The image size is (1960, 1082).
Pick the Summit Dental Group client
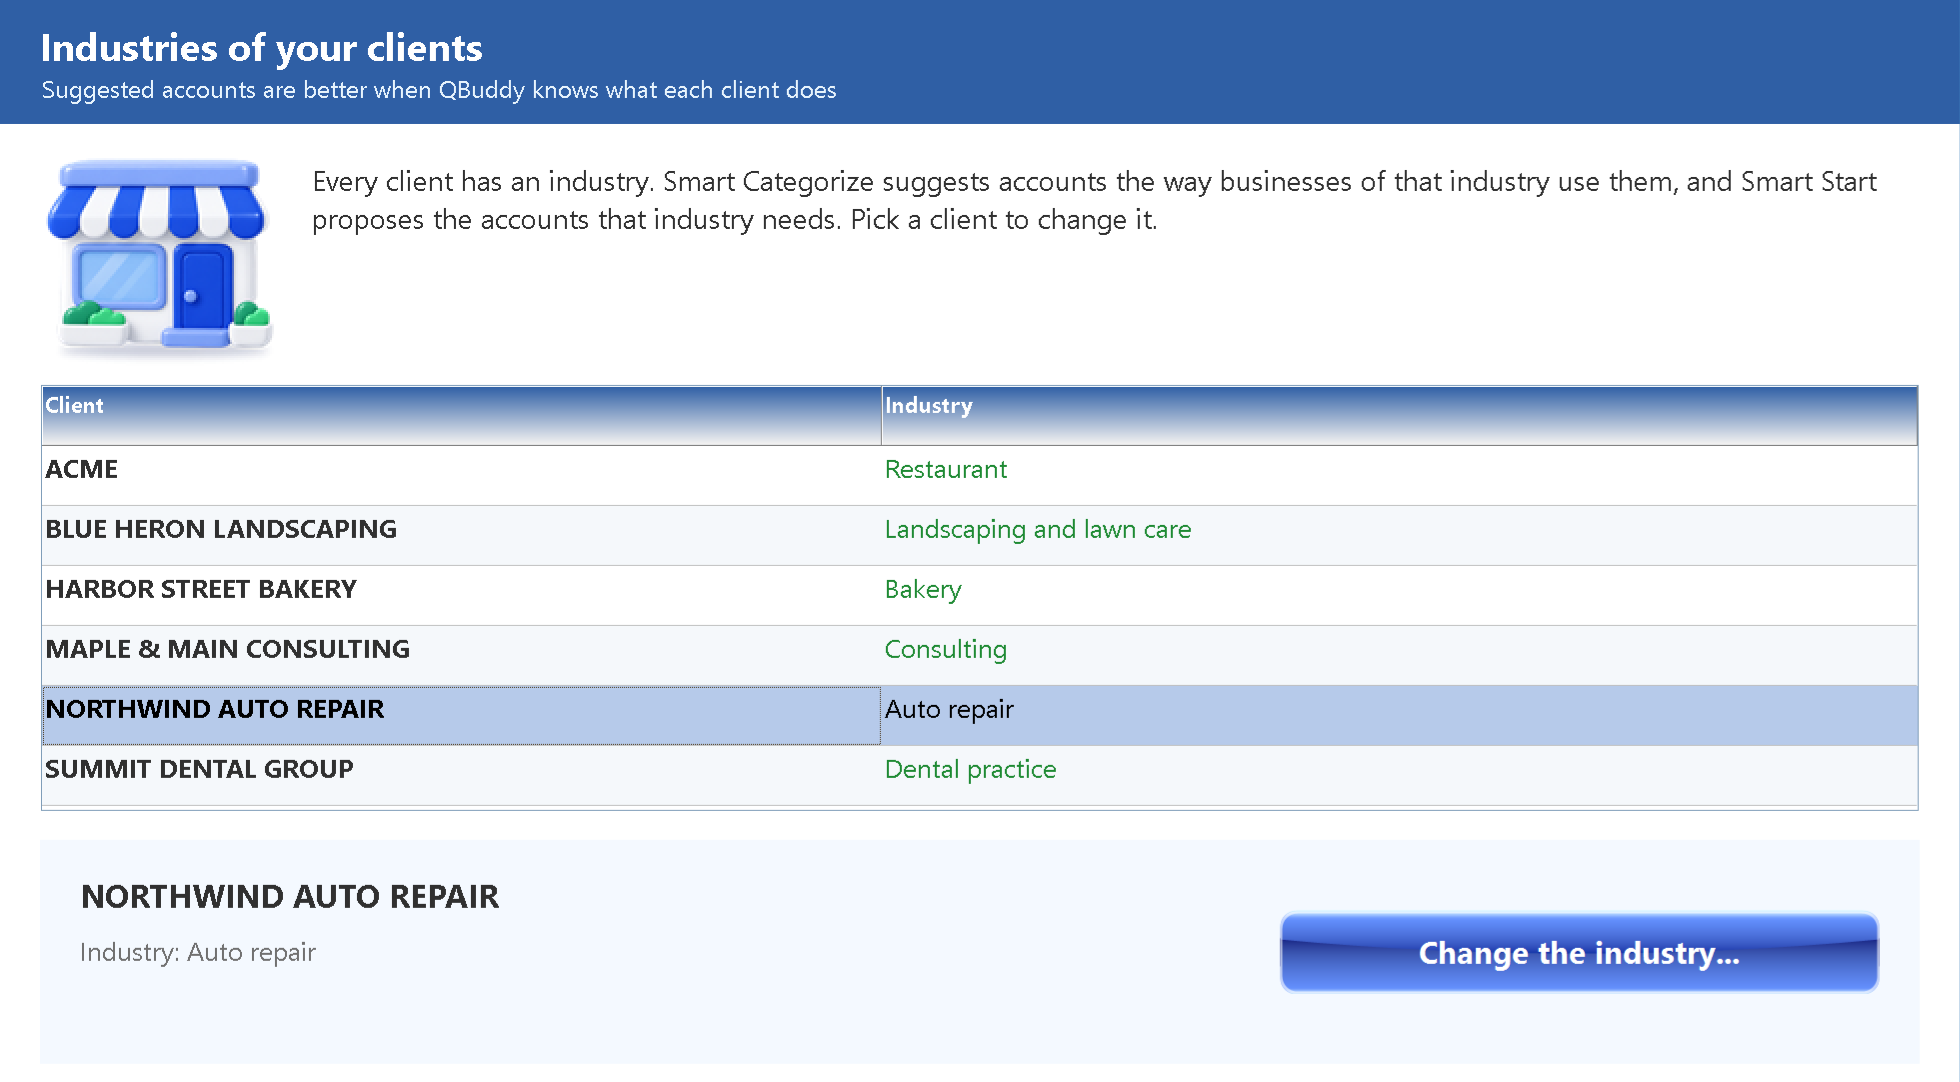click(199, 769)
